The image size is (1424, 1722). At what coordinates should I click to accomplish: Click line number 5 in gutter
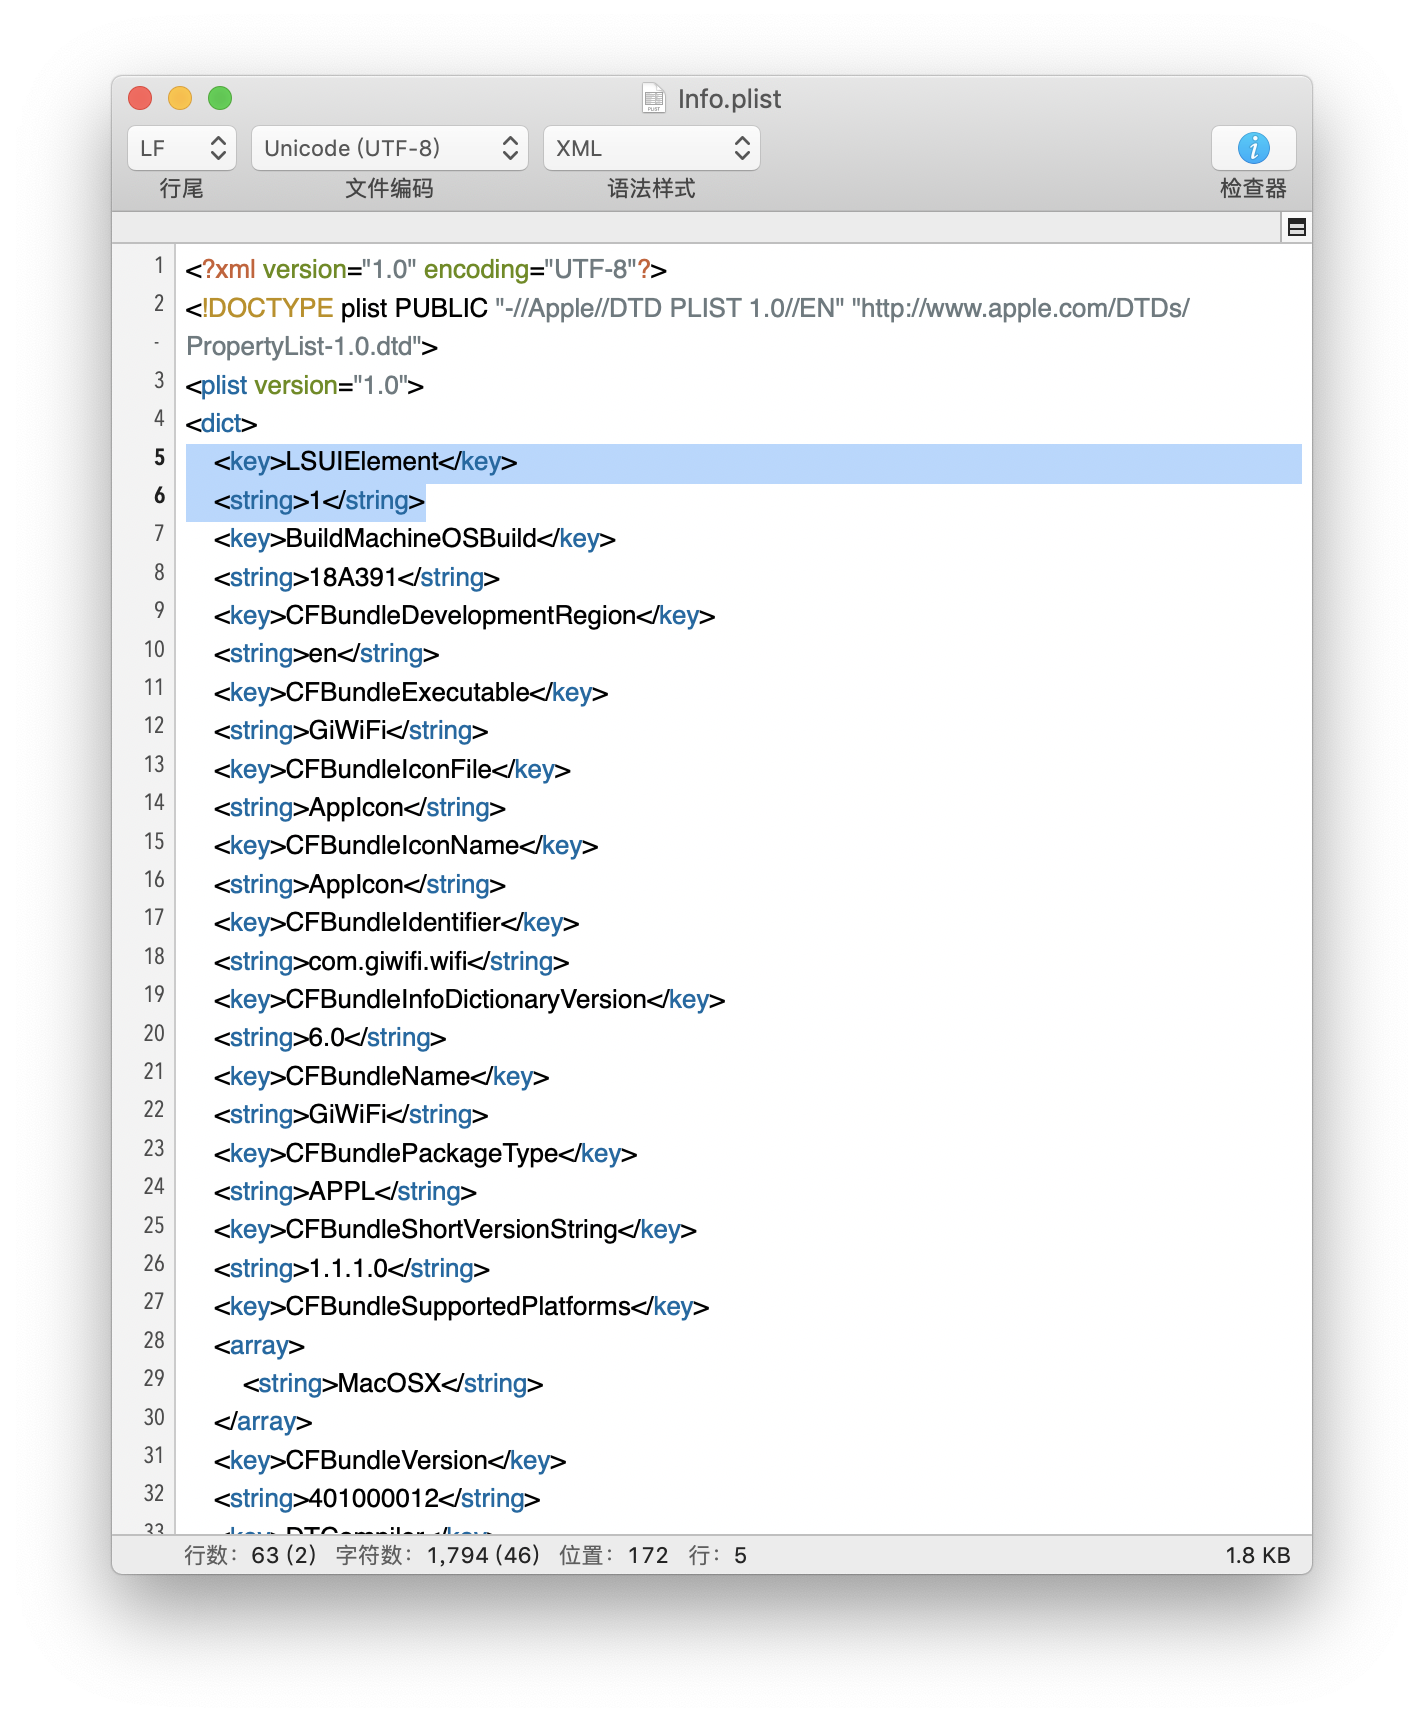click(159, 458)
